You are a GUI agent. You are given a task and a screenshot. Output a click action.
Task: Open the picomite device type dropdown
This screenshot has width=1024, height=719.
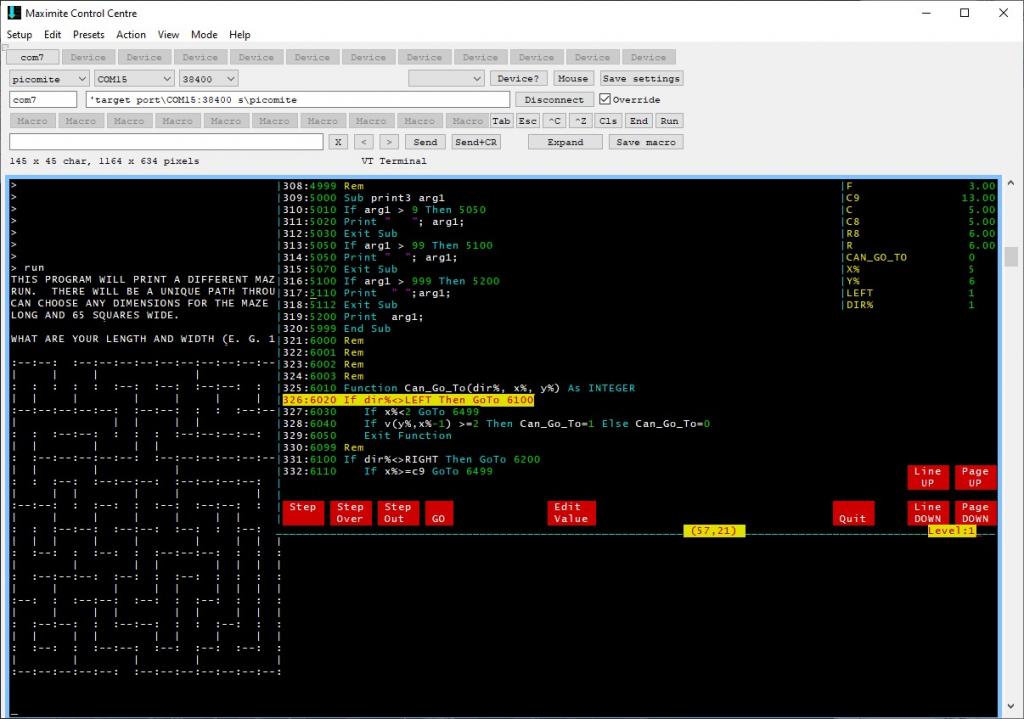pyautogui.click(x=49, y=78)
